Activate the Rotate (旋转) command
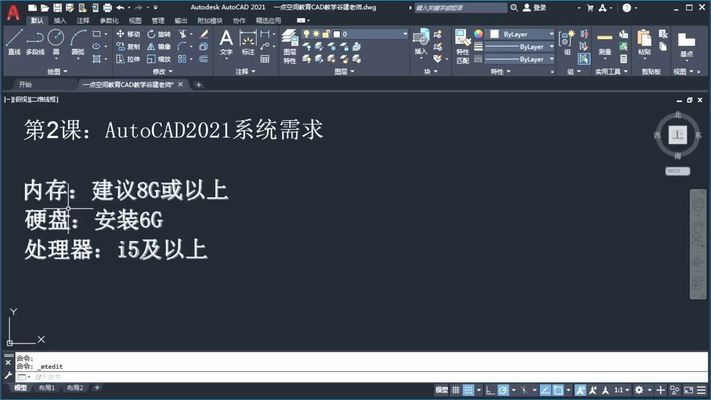711x400 pixels. [159, 34]
